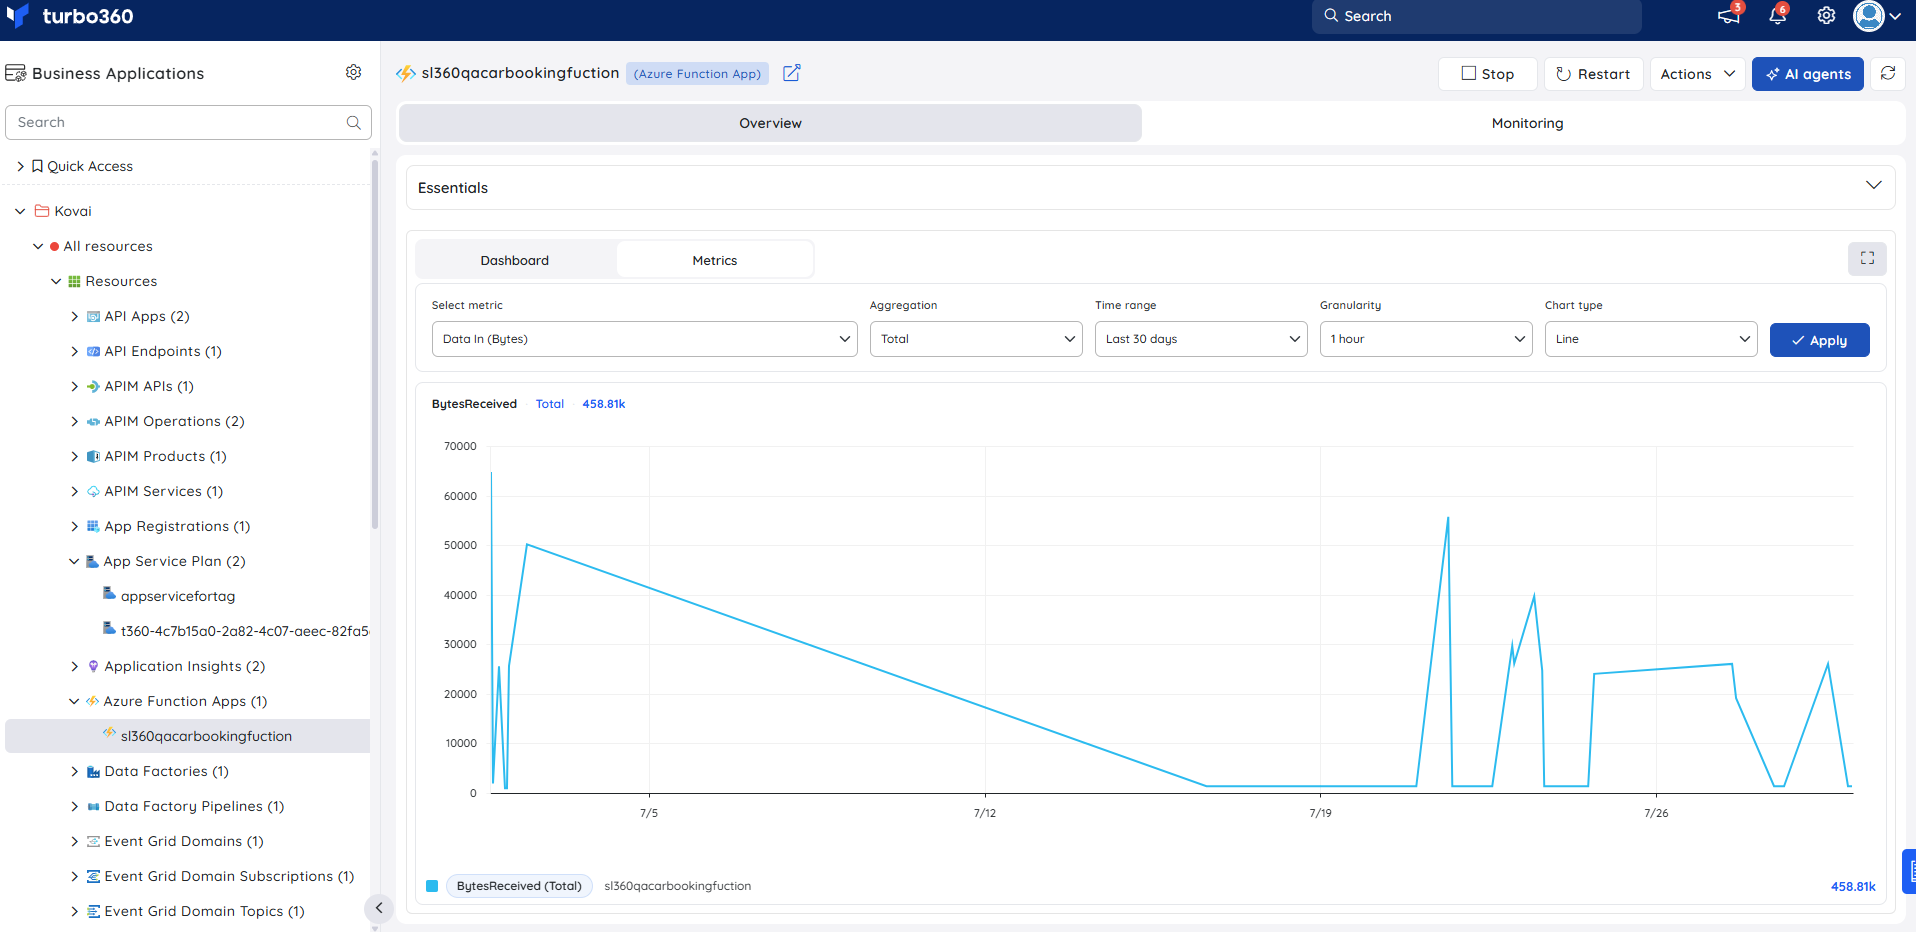This screenshot has width=1916, height=932.
Task: Expand Quick Access tree node
Action: (x=20, y=166)
